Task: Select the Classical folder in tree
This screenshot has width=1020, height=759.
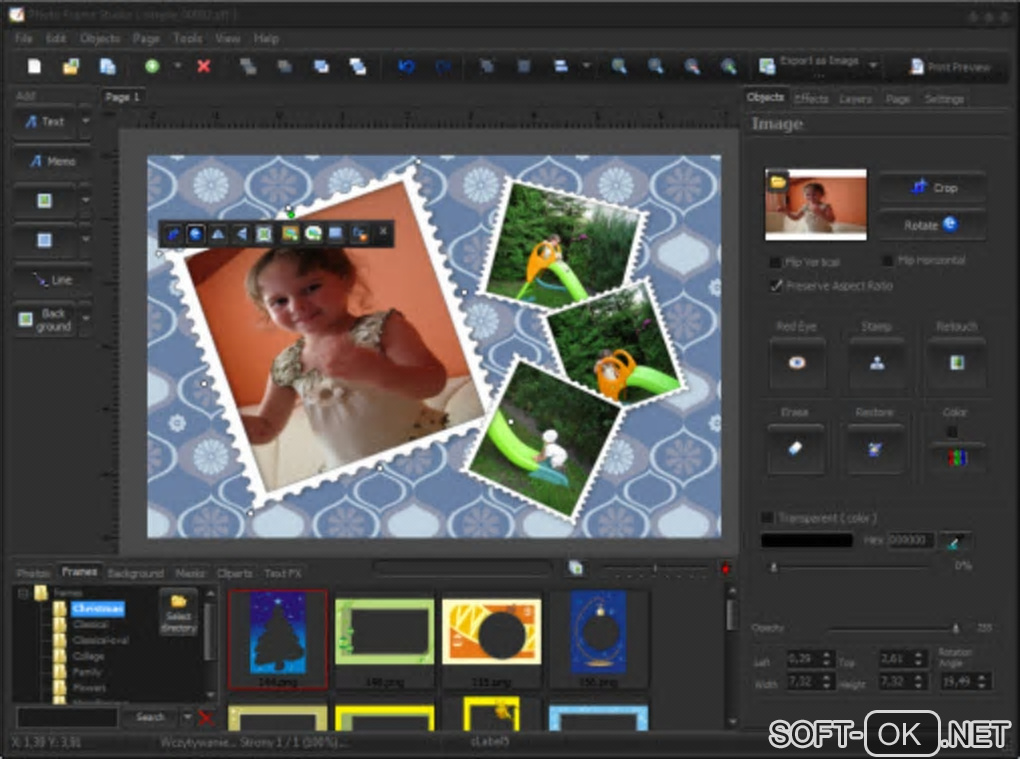Action: click(x=90, y=624)
